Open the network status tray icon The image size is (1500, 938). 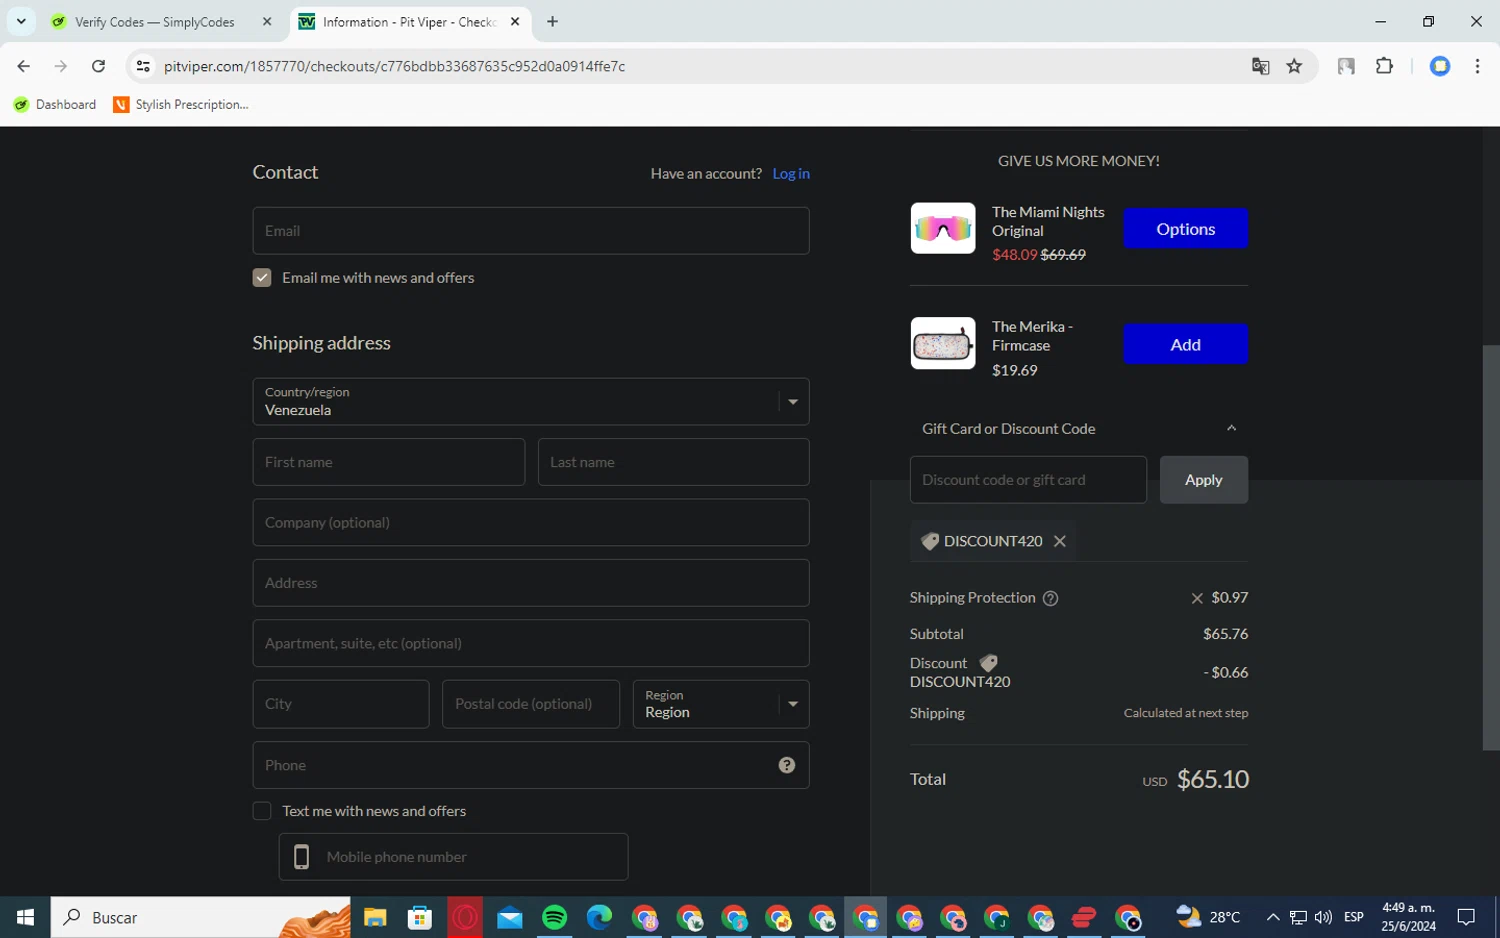pos(1298,917)
